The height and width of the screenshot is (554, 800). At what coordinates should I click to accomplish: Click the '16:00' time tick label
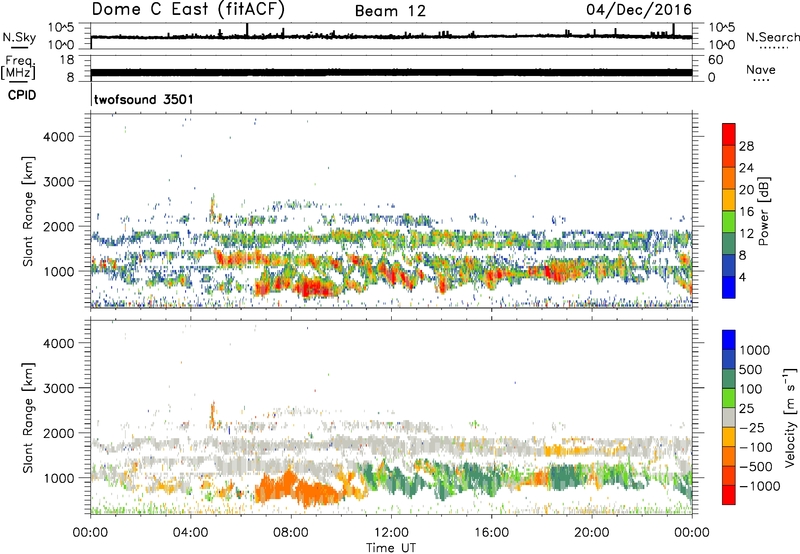pos(491,533)
